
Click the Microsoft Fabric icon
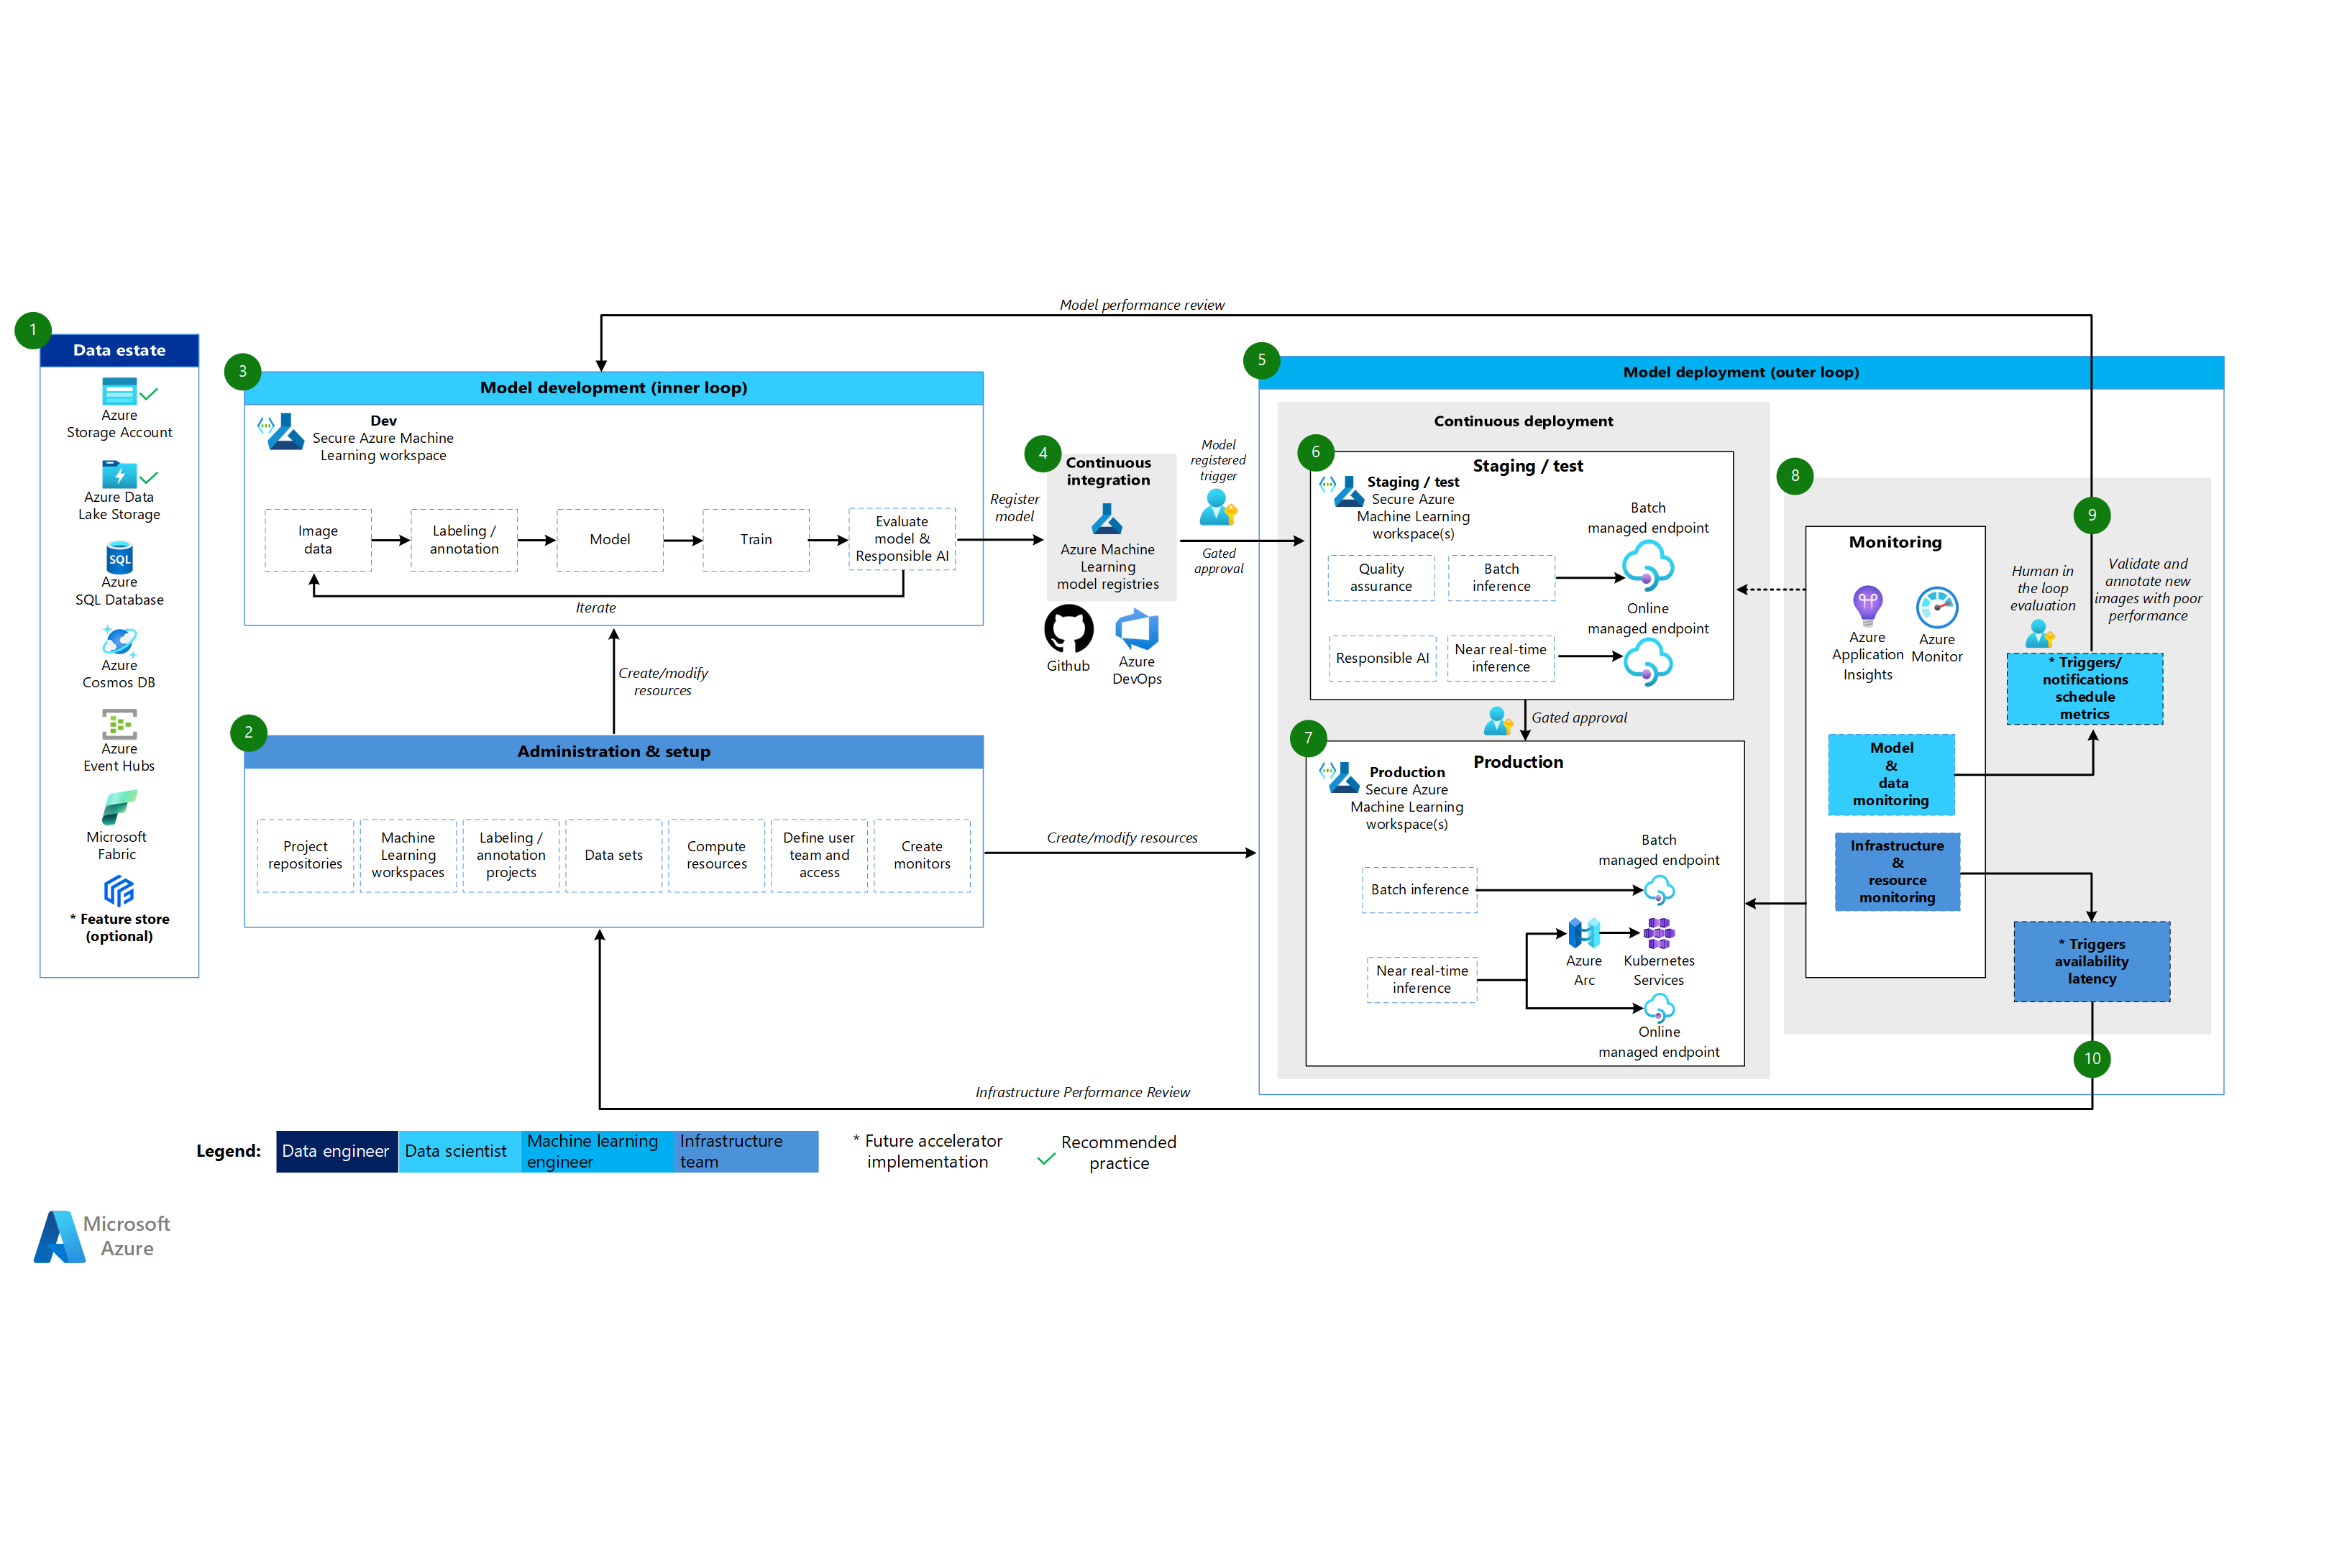coord(119,807)
